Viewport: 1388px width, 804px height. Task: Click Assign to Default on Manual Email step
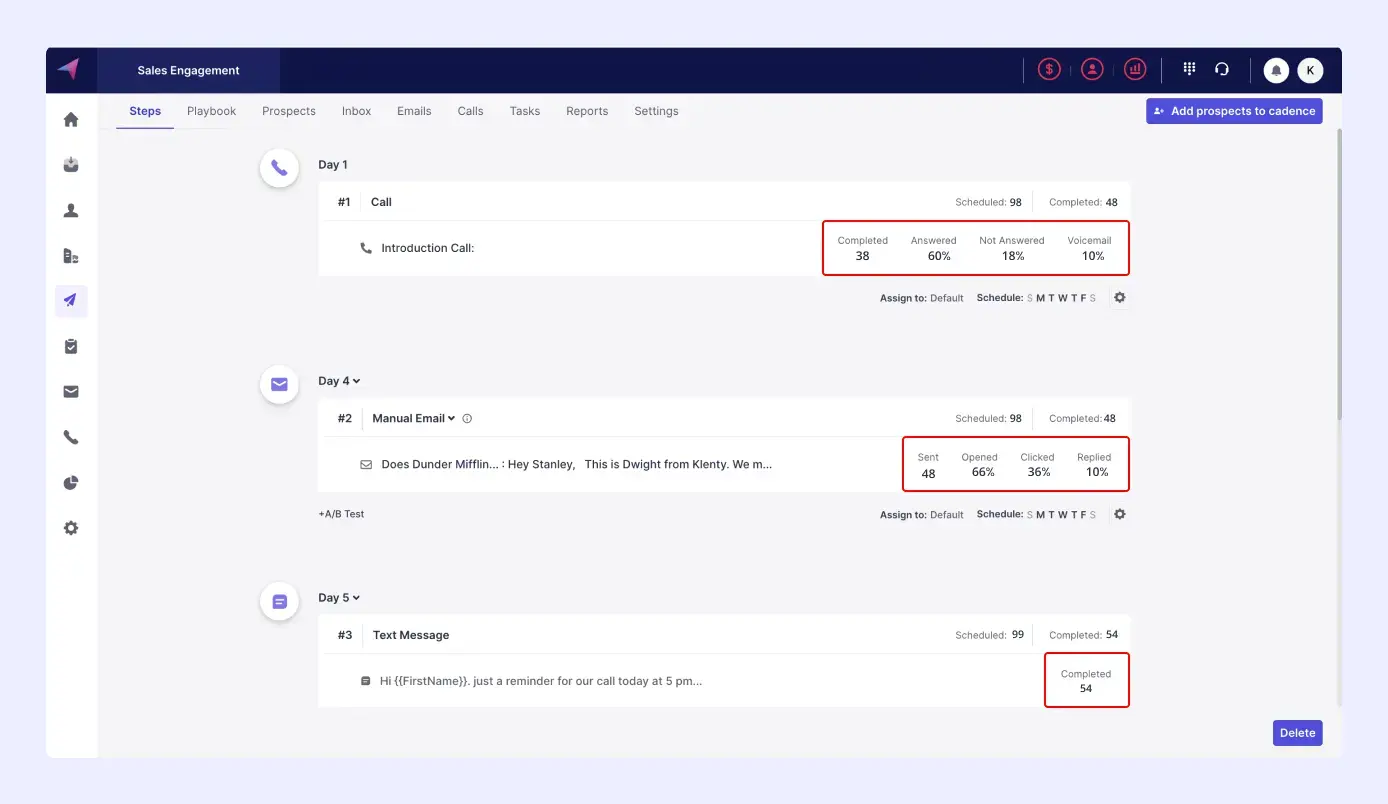click(x=922, y=515)
